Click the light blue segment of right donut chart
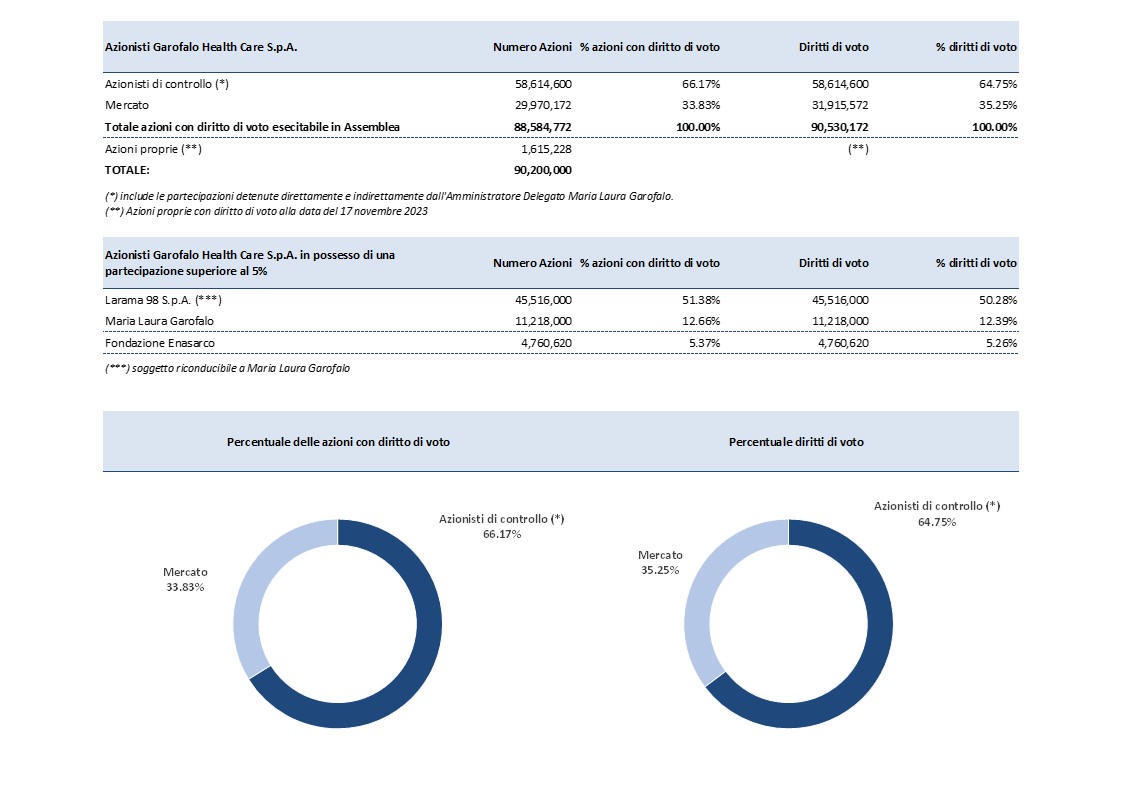Viewport: 1123px width, 794px height. point(700,602)
